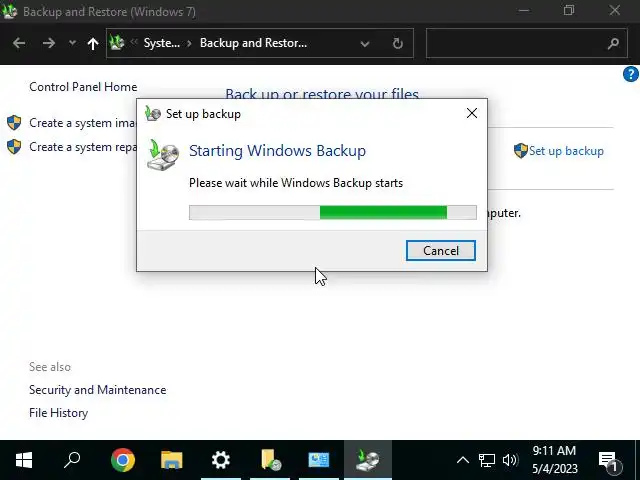Open the Control Panel taskbar icon
This screenshot has height=480, width=640.
coord(319,460)
